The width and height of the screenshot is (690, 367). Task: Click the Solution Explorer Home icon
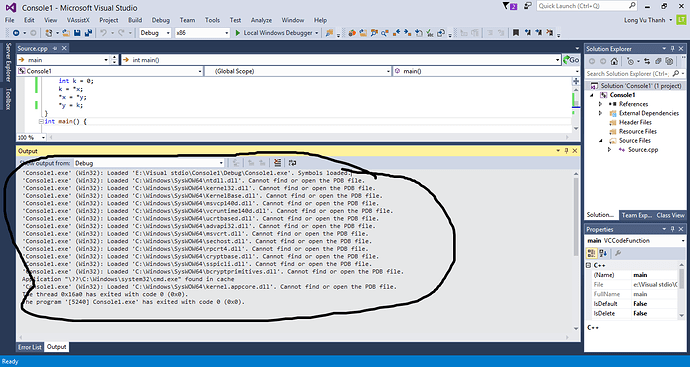click(614, 62)
